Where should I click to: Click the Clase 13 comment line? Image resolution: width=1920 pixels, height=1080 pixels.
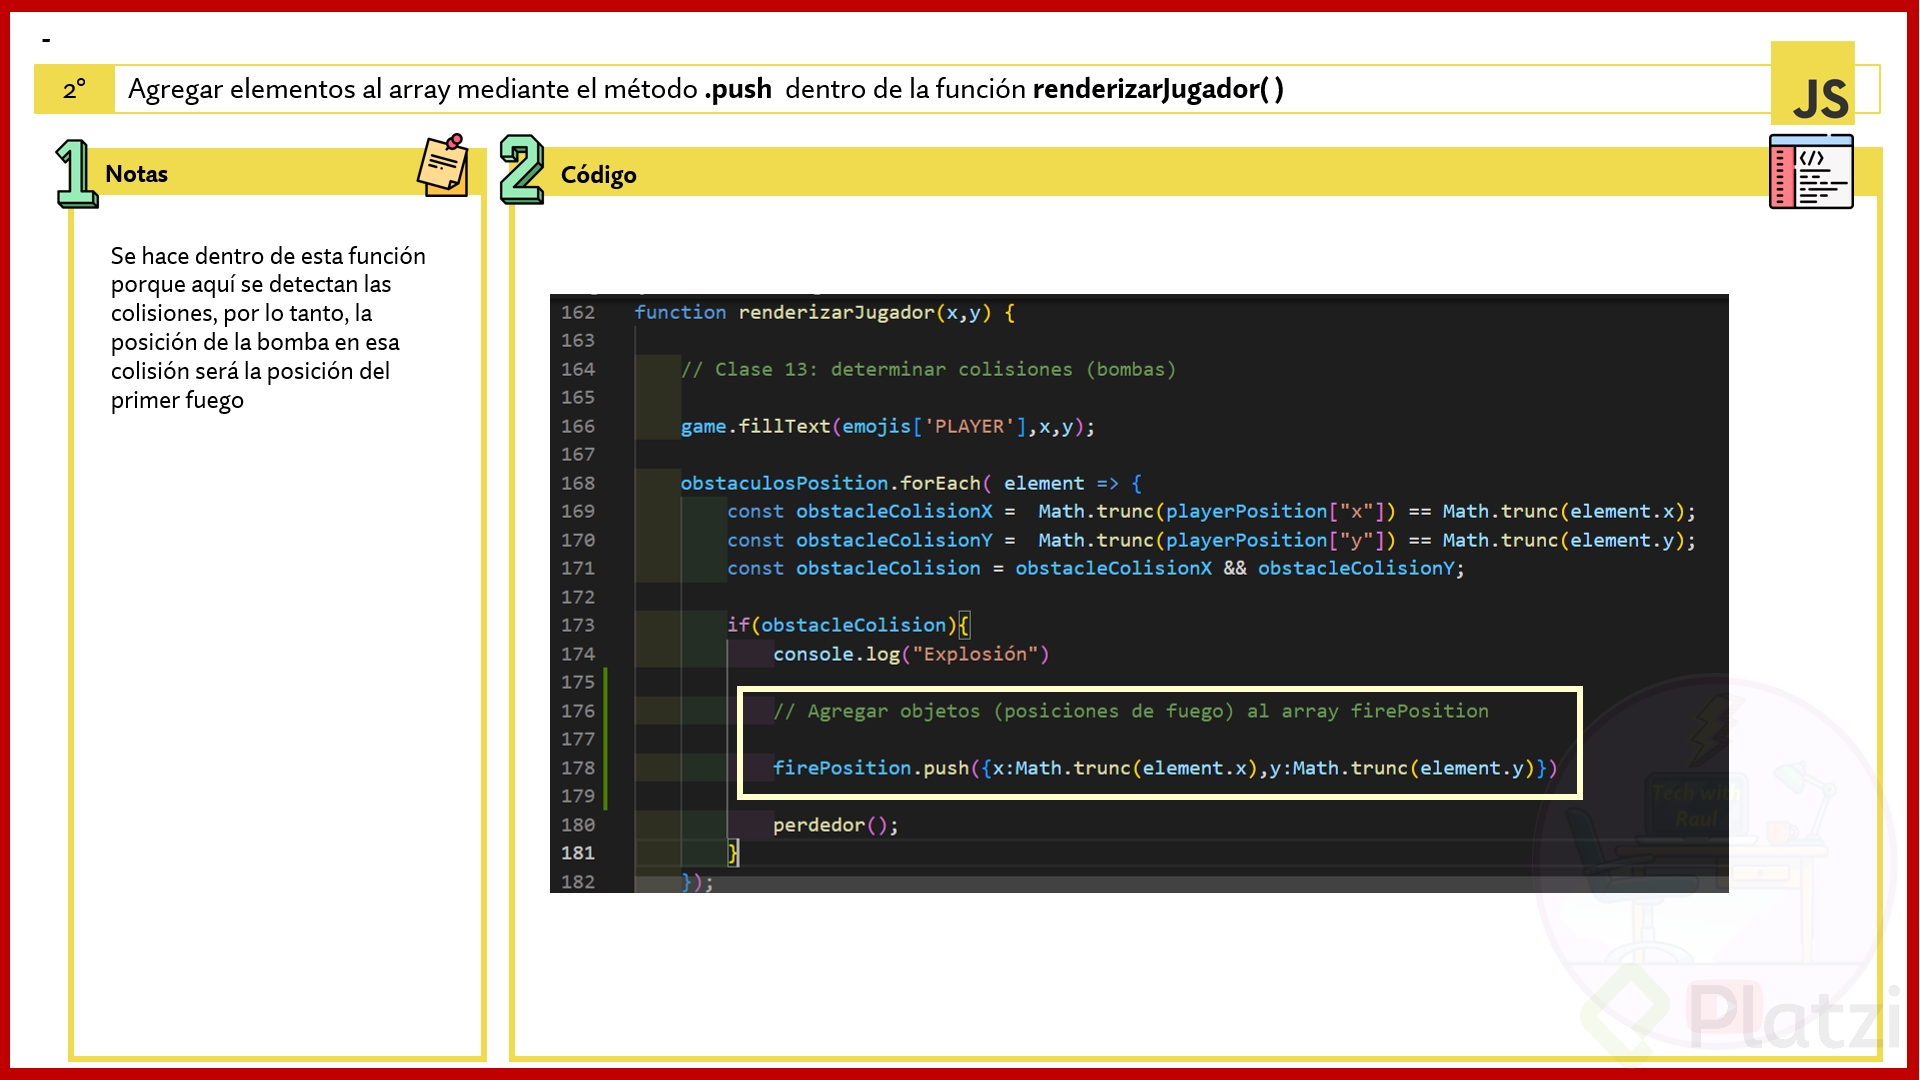(x=928, y=369)
